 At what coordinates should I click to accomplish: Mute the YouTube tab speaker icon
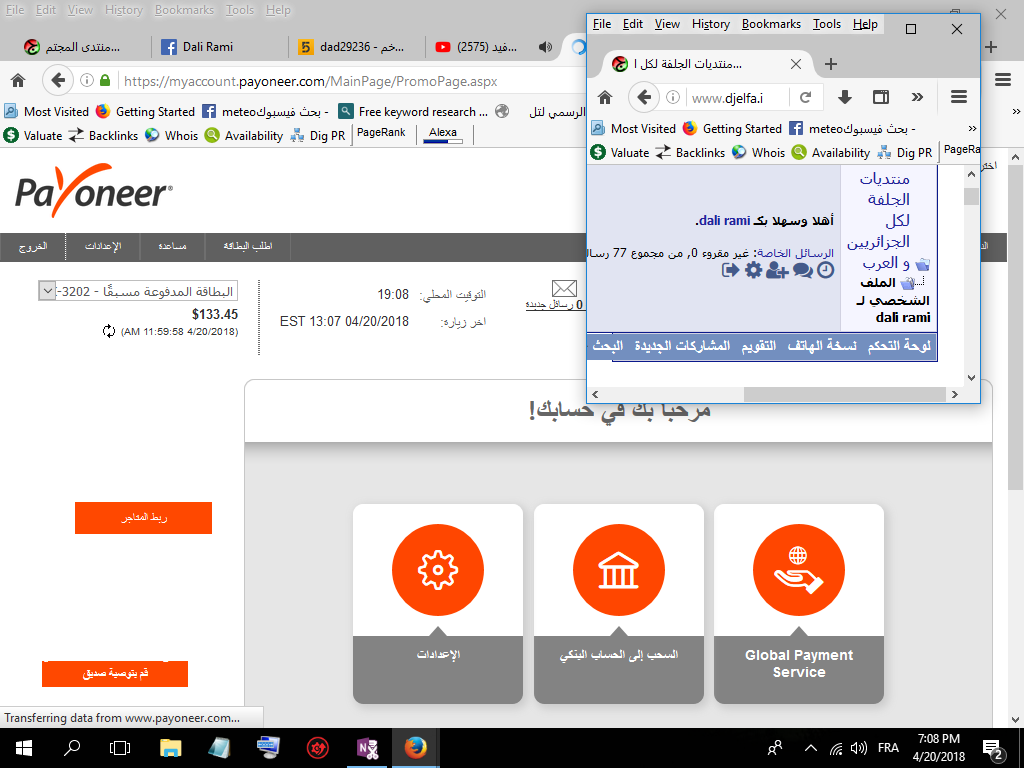coord(545,46)
